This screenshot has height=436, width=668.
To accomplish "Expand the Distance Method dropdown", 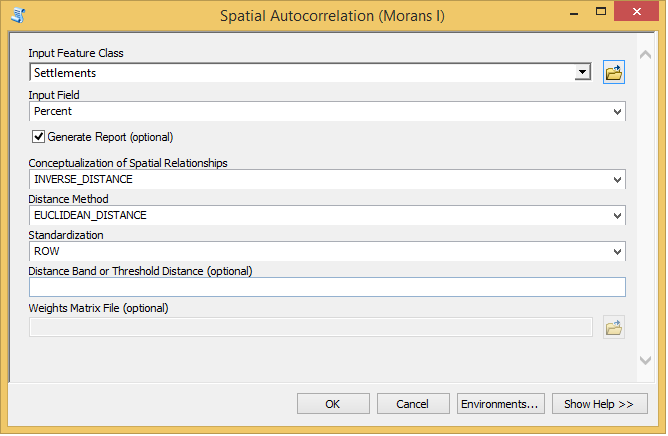I will coord(617,215).
